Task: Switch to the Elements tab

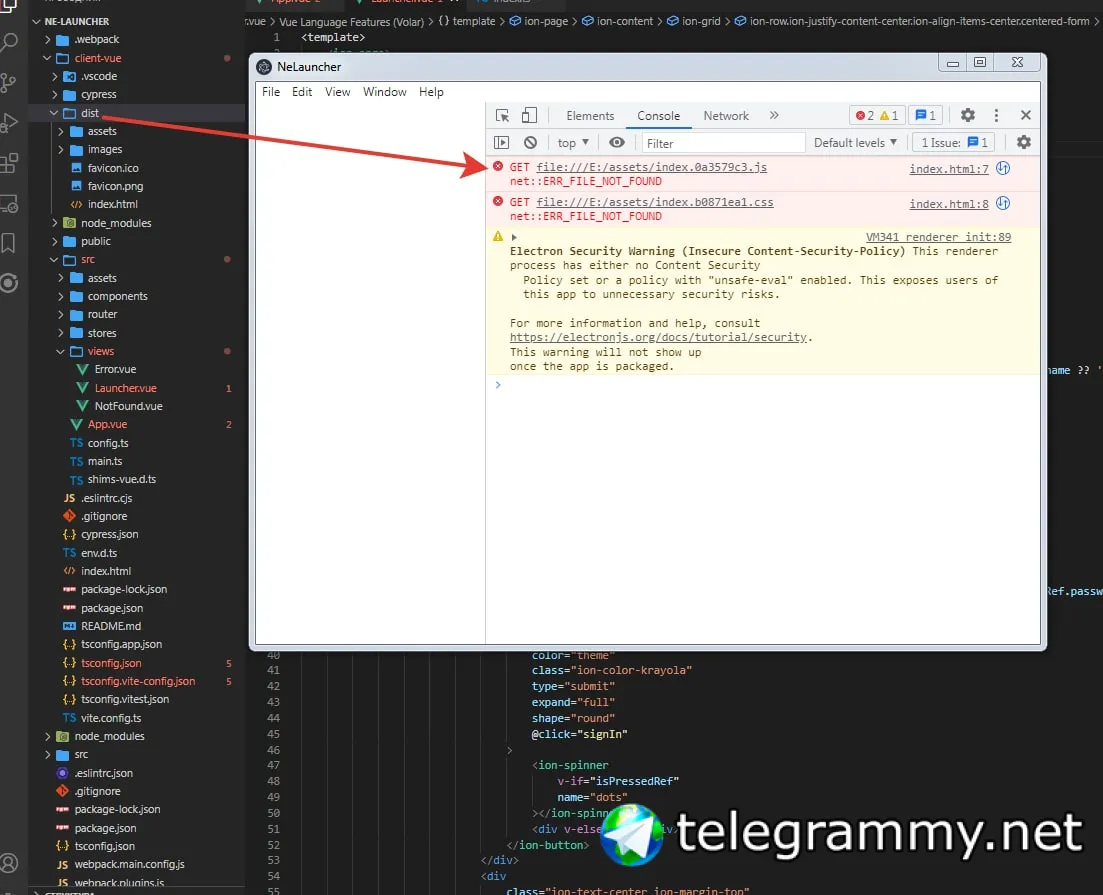Action: click(590, 116)
